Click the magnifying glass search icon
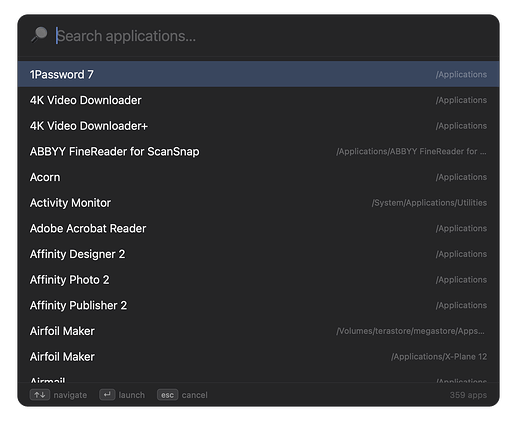Screen dimensions: 517x426 pyautogui.click(x=39, y=35)
